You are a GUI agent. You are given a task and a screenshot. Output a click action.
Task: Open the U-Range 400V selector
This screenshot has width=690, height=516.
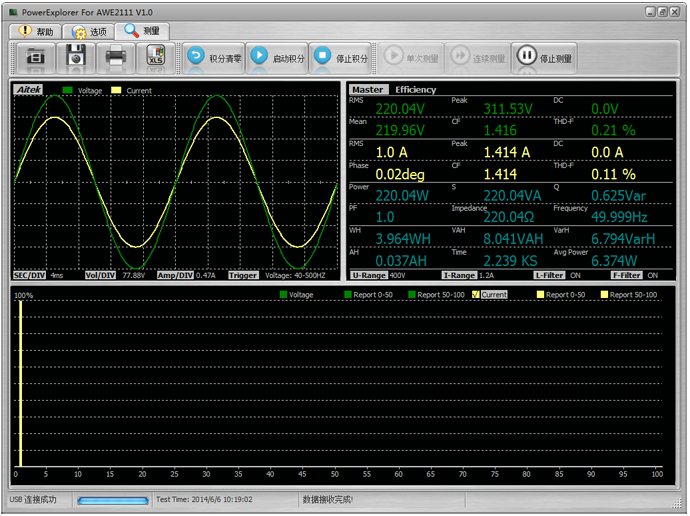click(397, 275)
